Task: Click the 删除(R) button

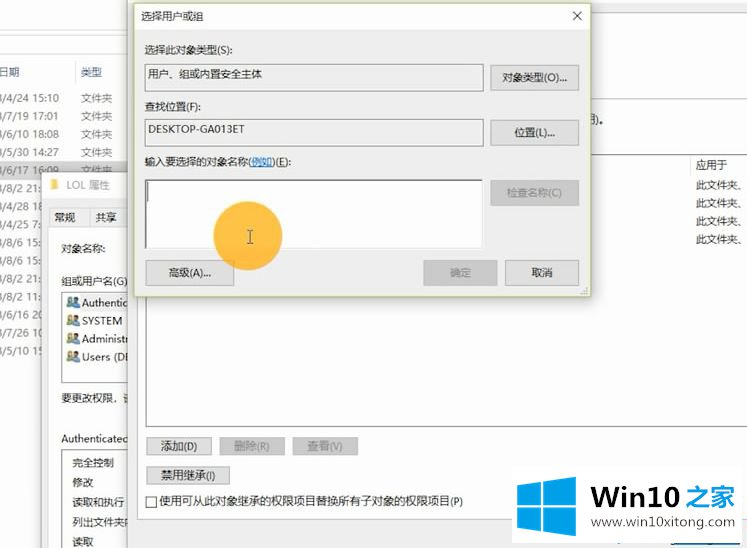Action: pos(252,447)
